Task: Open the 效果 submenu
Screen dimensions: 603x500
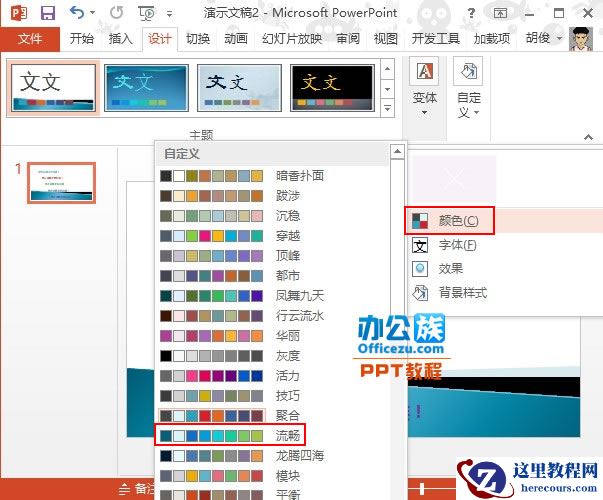Action: pos(505,268)
